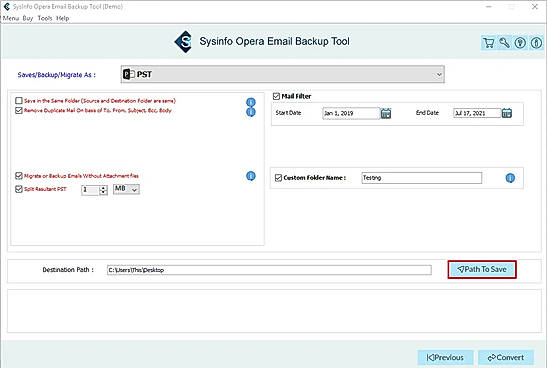Click info icon beside Custom Folder Name
This screenshot has width=547, height=368.
[510, 178]
